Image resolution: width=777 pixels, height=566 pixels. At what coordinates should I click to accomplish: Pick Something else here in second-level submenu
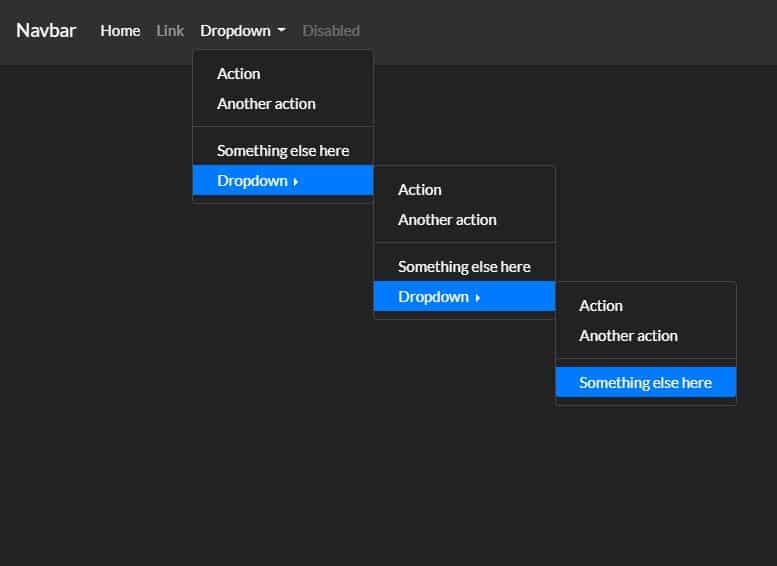click(x=464, y=267)
